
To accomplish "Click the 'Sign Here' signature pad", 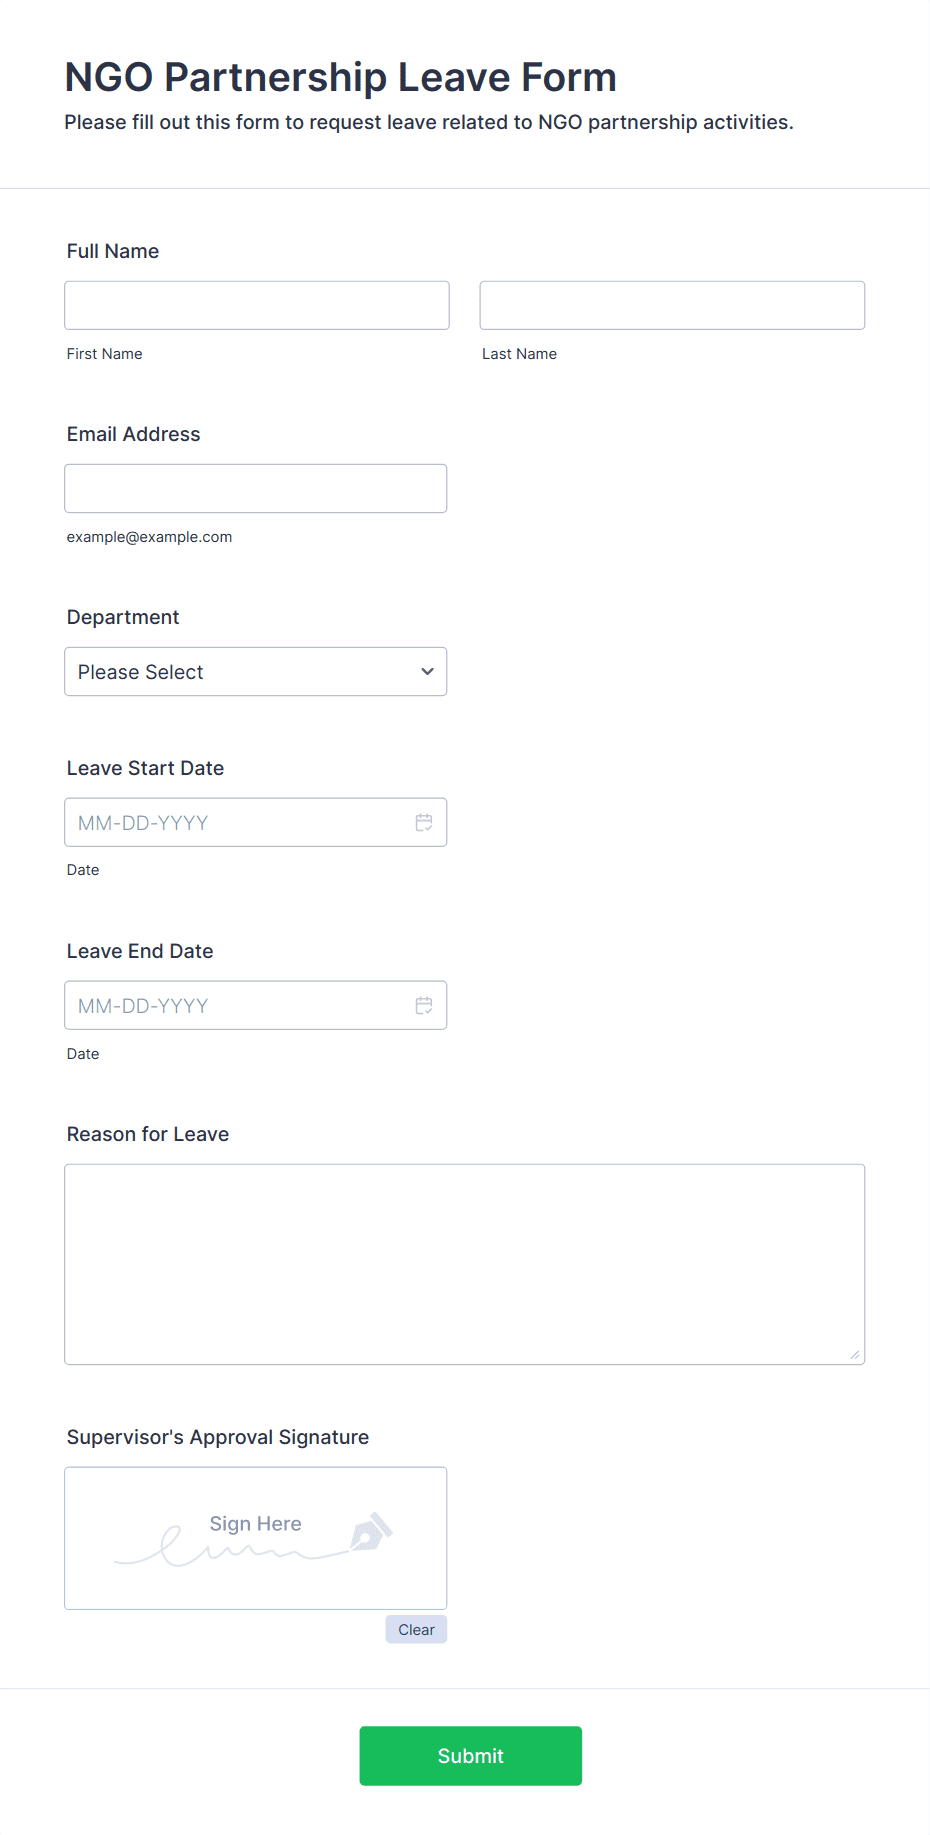I will [256, 1538].
